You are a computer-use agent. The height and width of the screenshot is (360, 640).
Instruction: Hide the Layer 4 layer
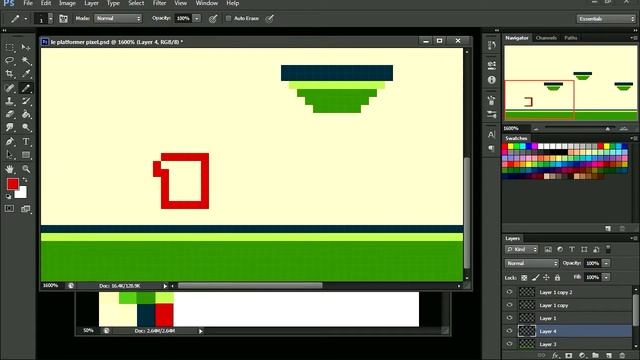point(509,331)
